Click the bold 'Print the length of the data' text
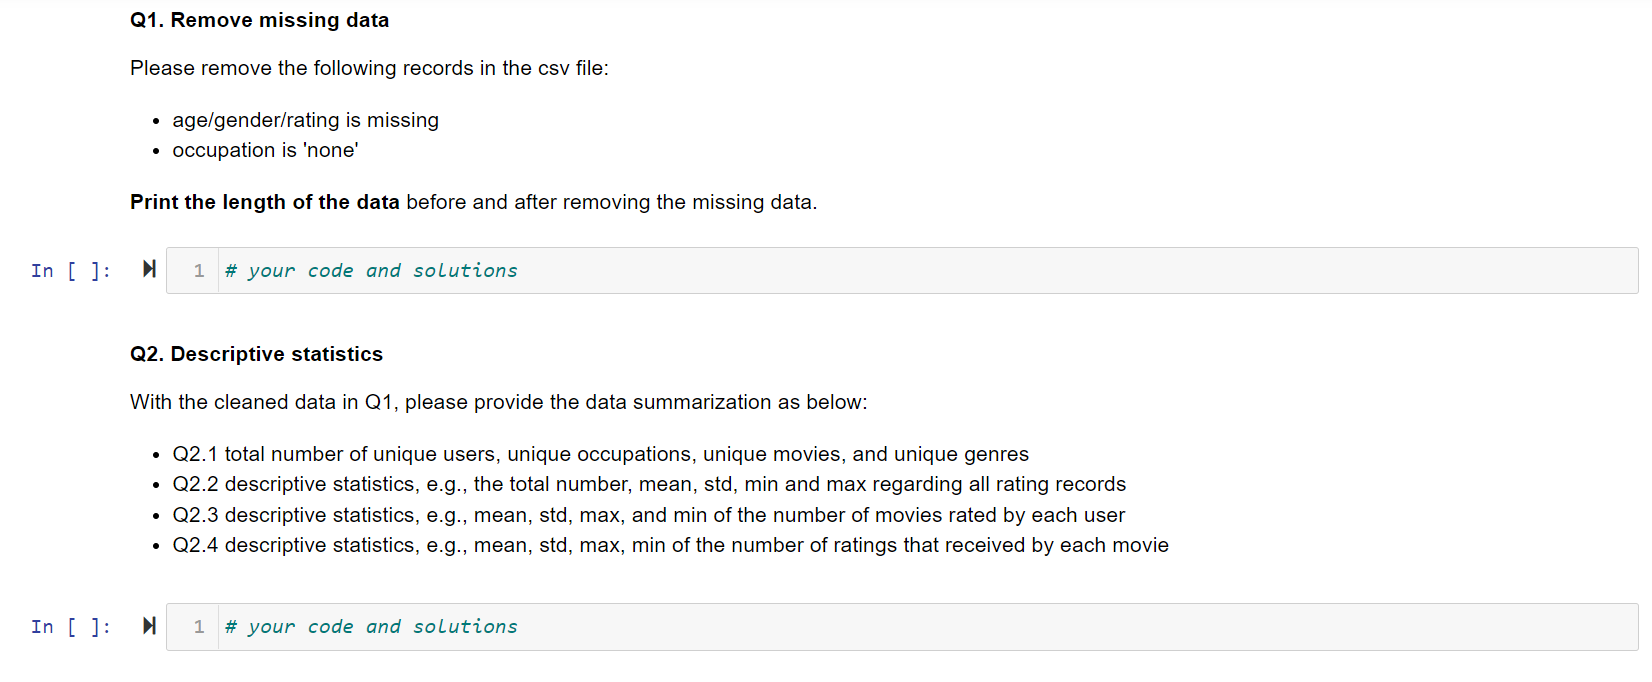Screen dimensions: 1652x682 tap(264, 202)
